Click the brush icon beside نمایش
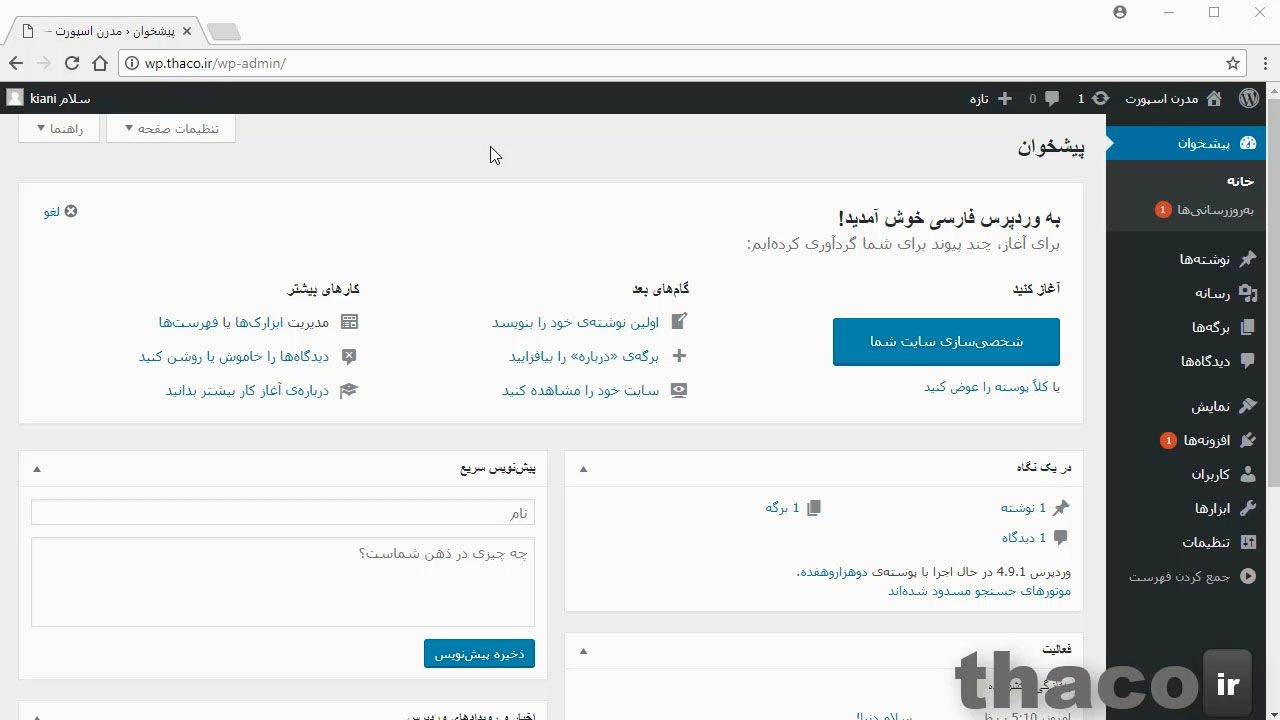The image size is (1280, 720). [x=1247, y=406]
